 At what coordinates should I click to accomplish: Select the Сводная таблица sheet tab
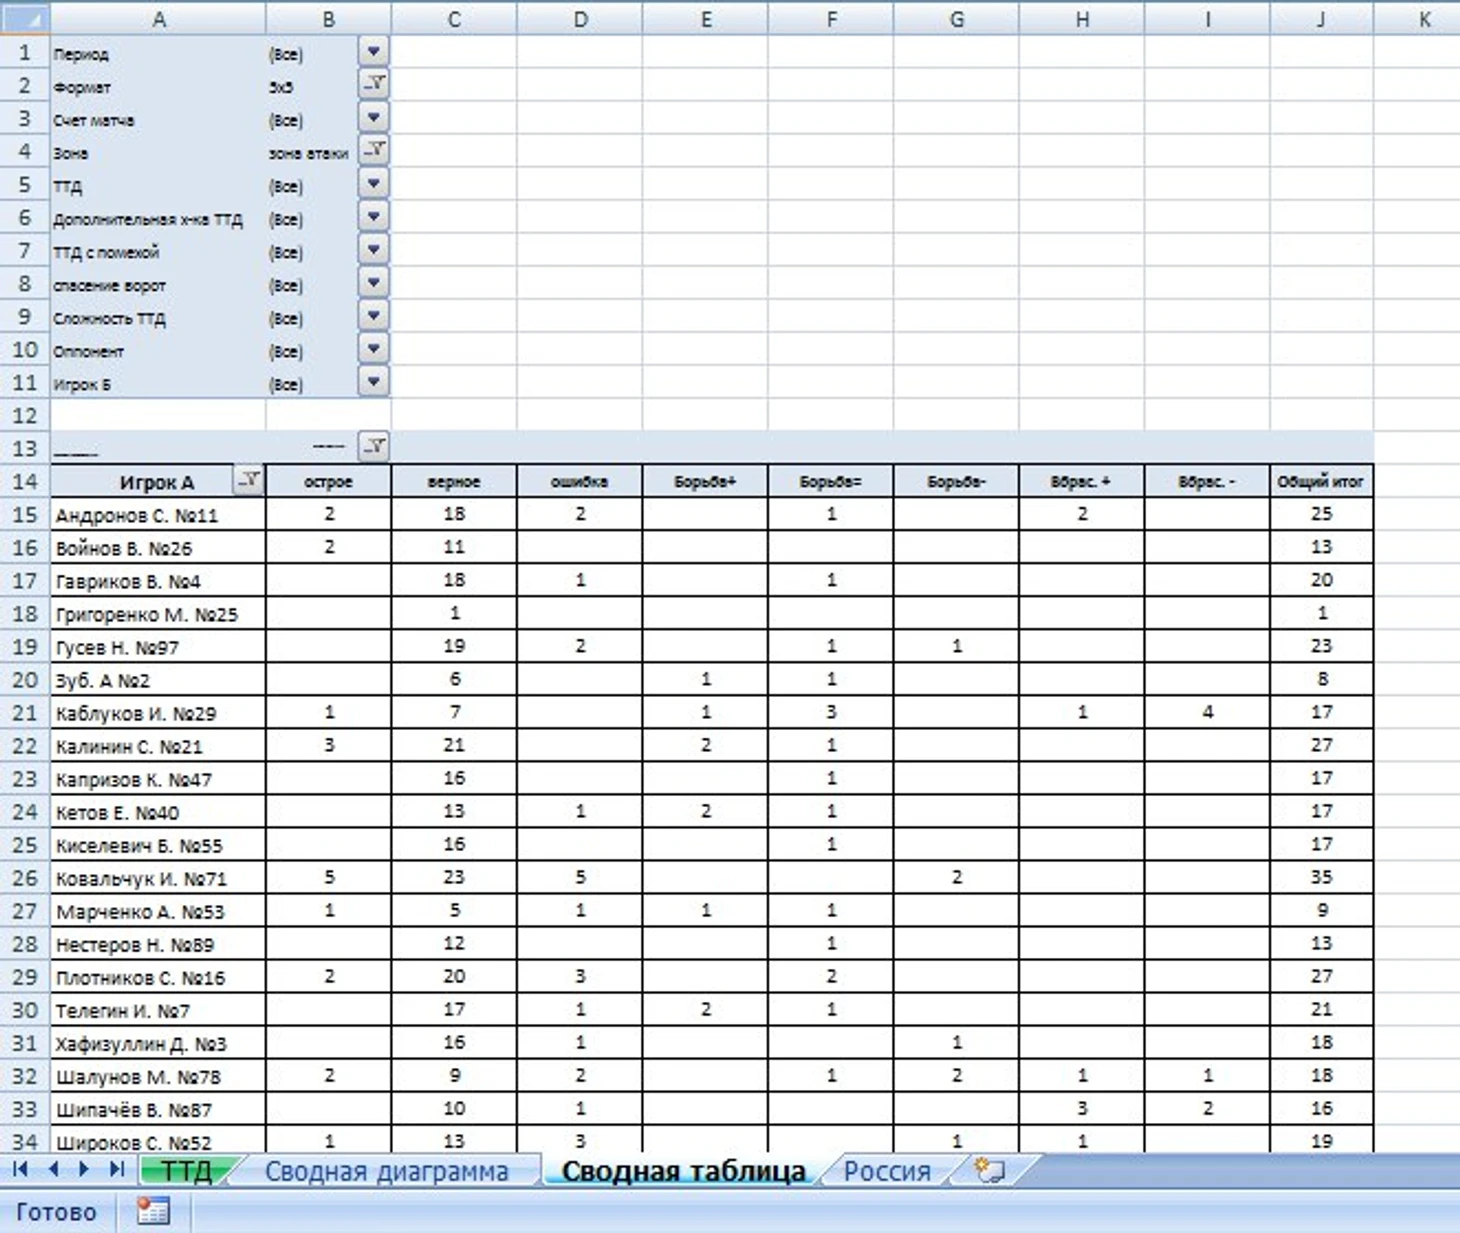(683, 1171)
